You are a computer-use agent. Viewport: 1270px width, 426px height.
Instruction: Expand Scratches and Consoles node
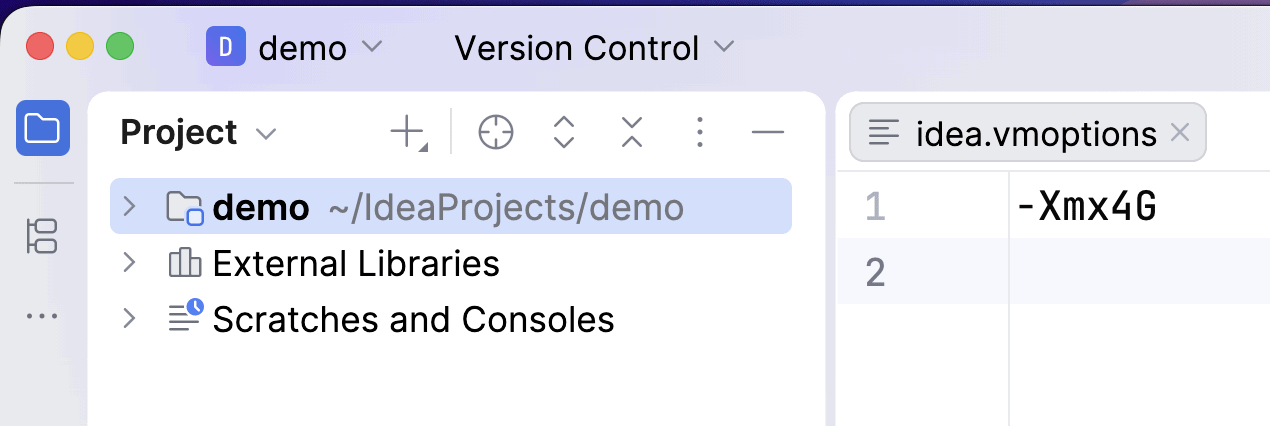pyautogui.click(x=128, y=319)
